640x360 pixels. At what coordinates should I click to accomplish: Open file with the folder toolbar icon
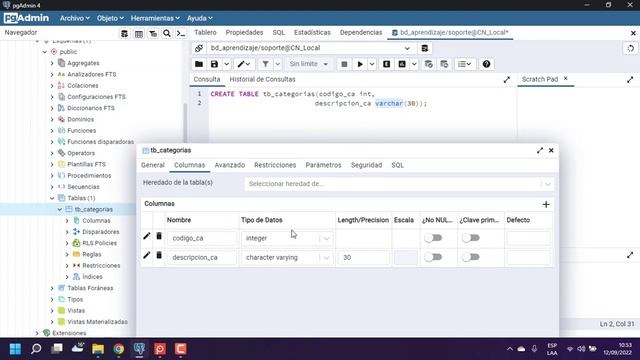[x=199, y=64]
